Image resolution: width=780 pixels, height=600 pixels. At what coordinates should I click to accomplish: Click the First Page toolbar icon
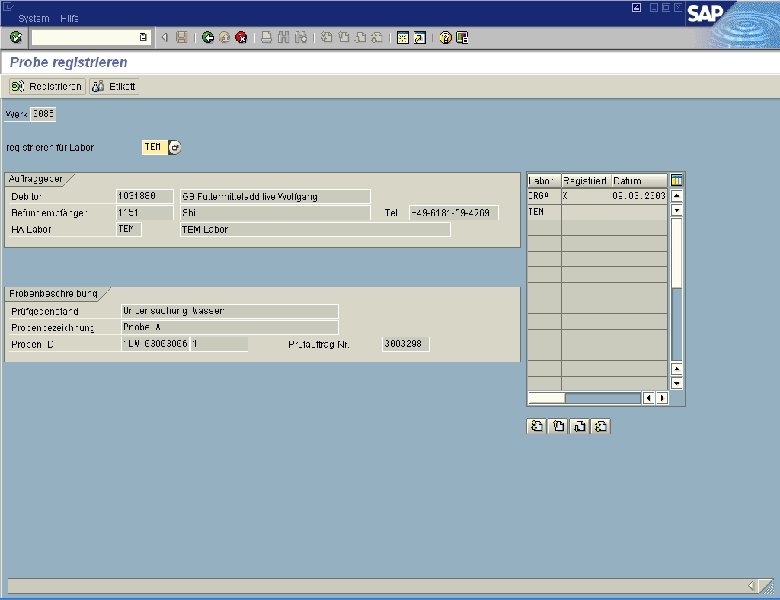[x=326, y=37]
